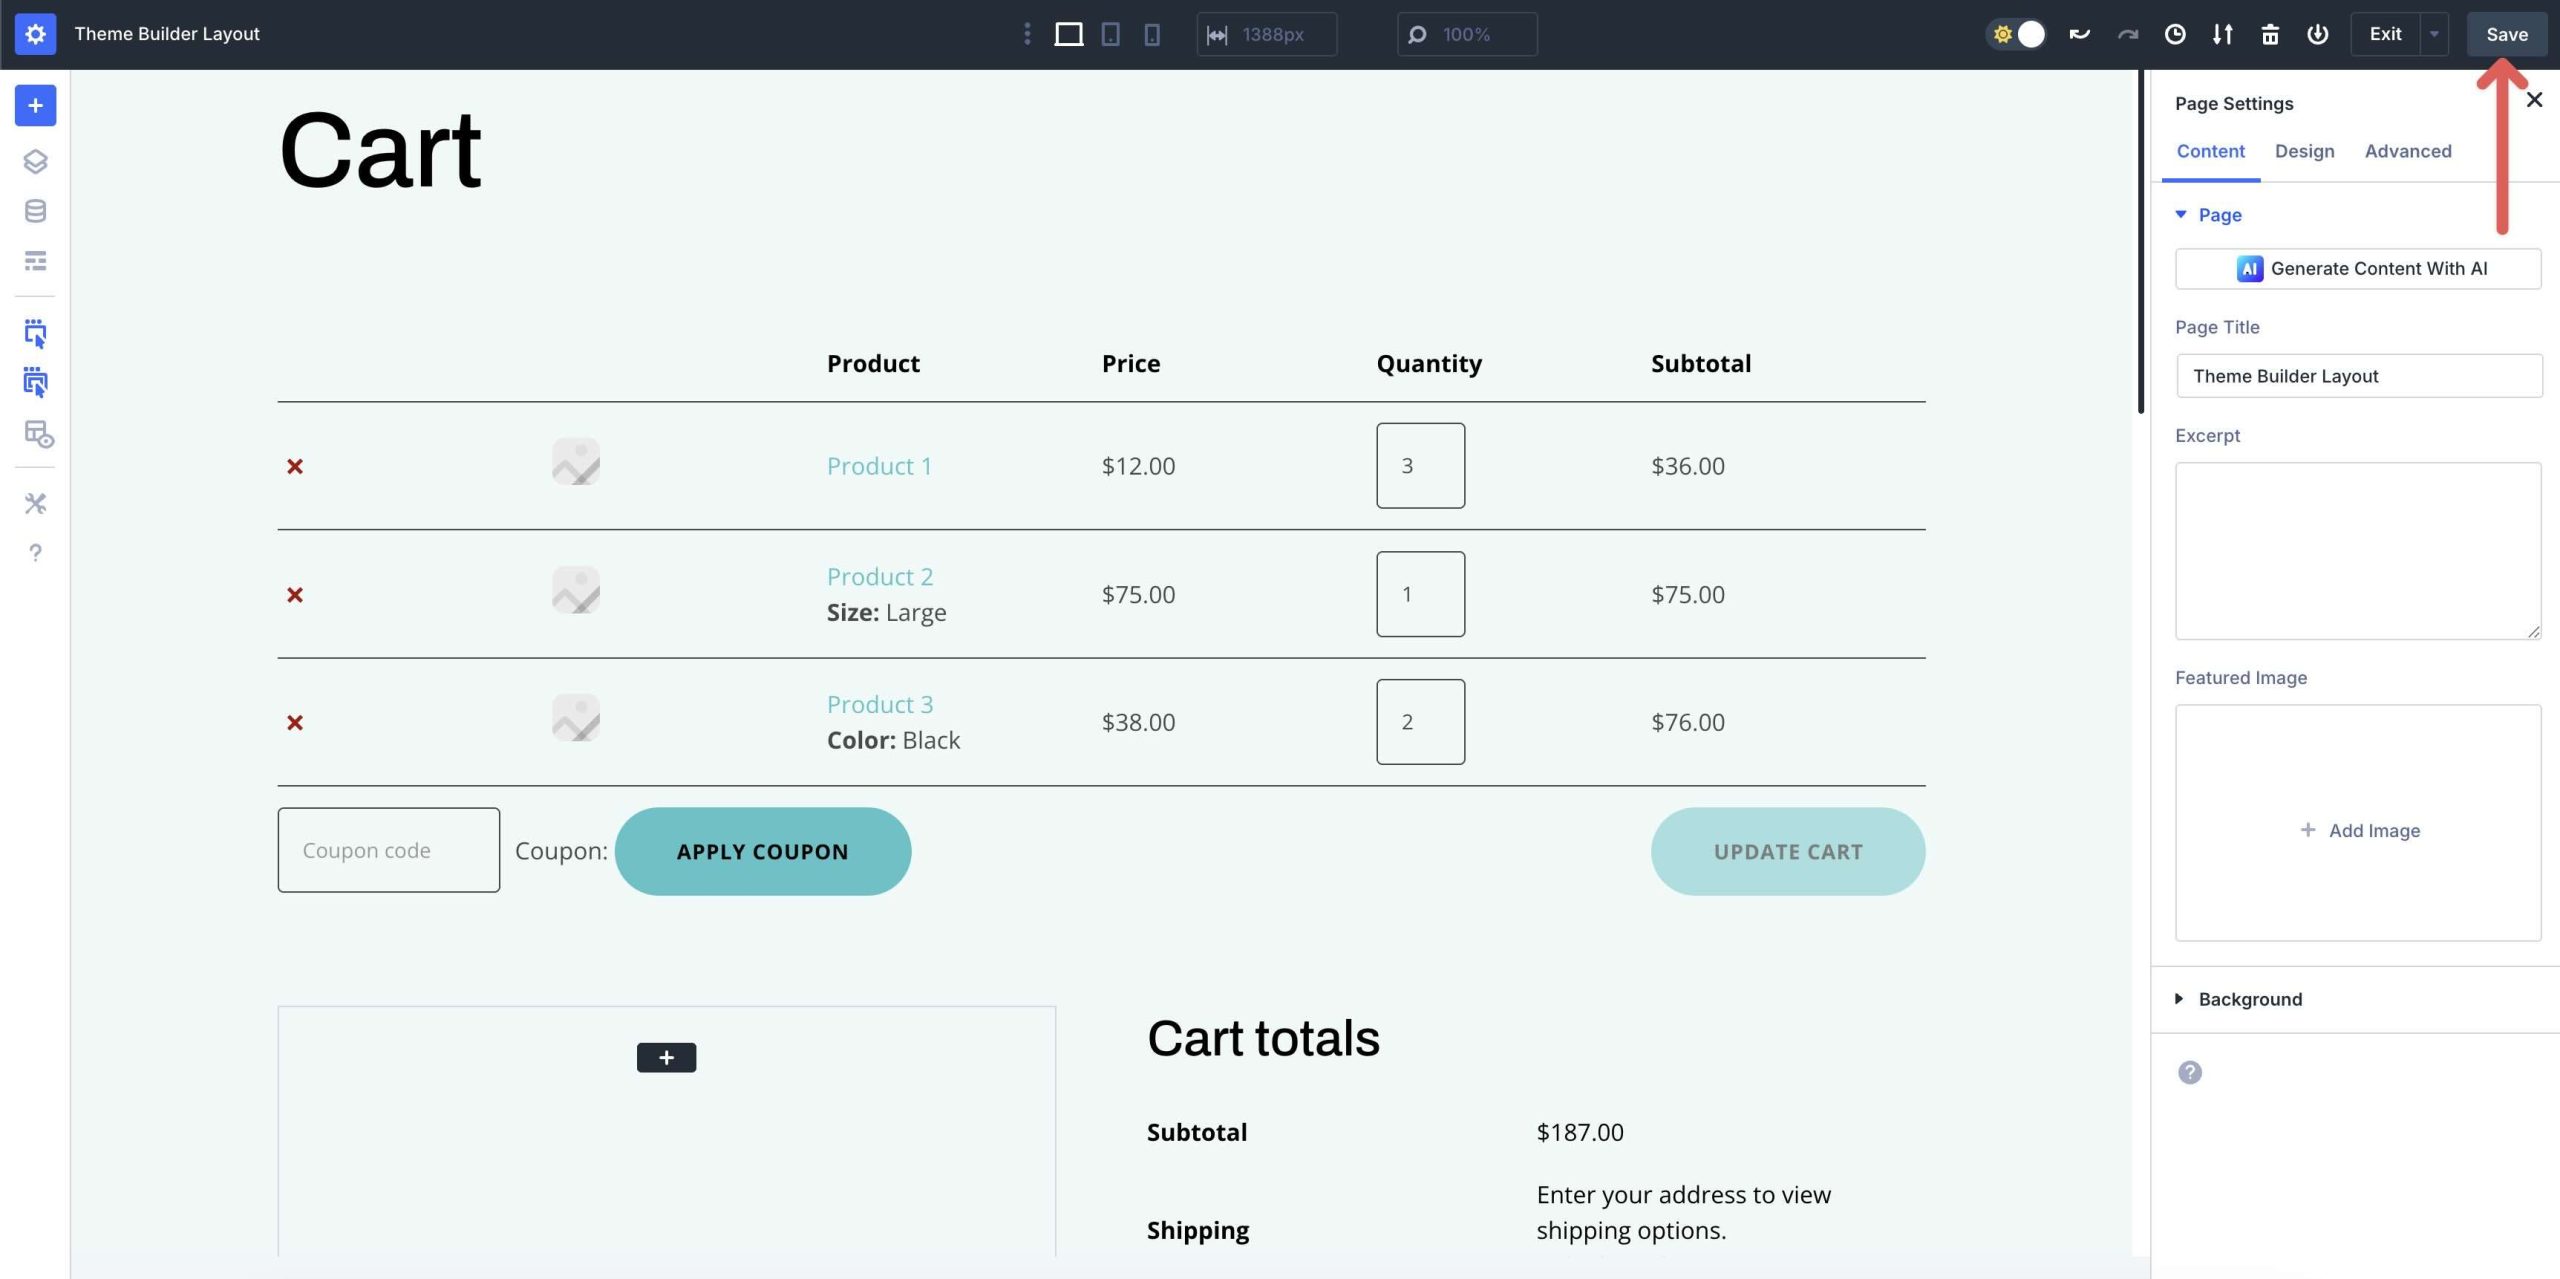Image resolution: width=2560 pixels, height=1279 pixels.
Task: Toggle the light/dark mode switch
Action: (x=2016, y=33)
